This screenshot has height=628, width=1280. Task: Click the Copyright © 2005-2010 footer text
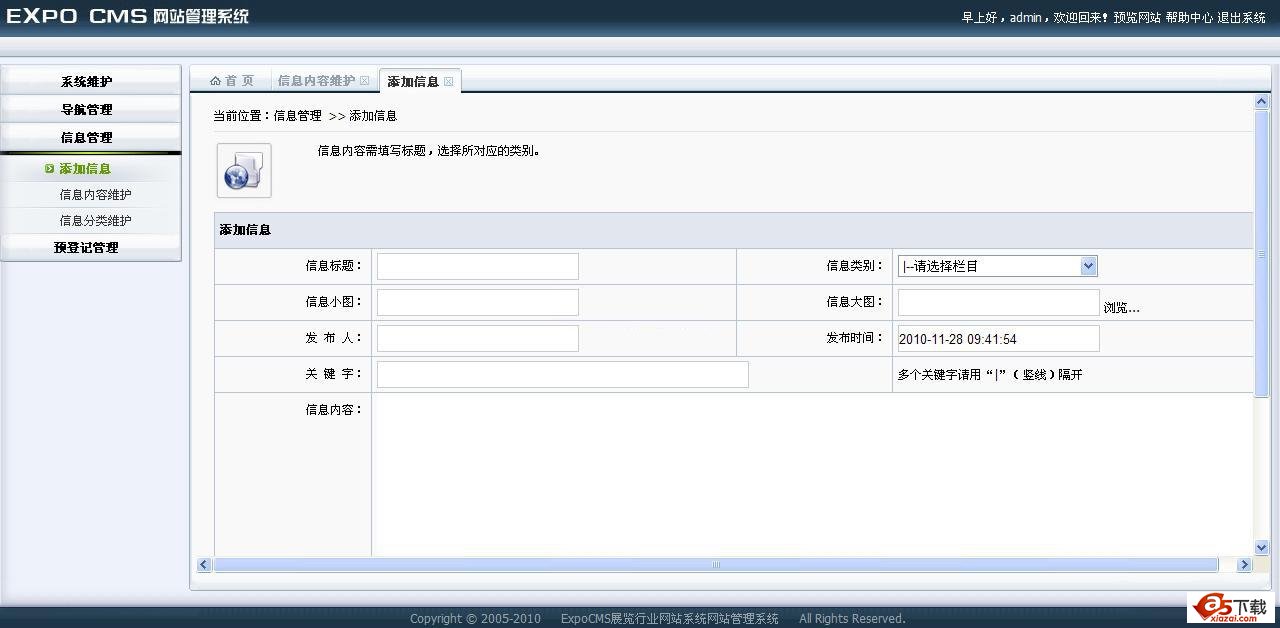(475, 618)
